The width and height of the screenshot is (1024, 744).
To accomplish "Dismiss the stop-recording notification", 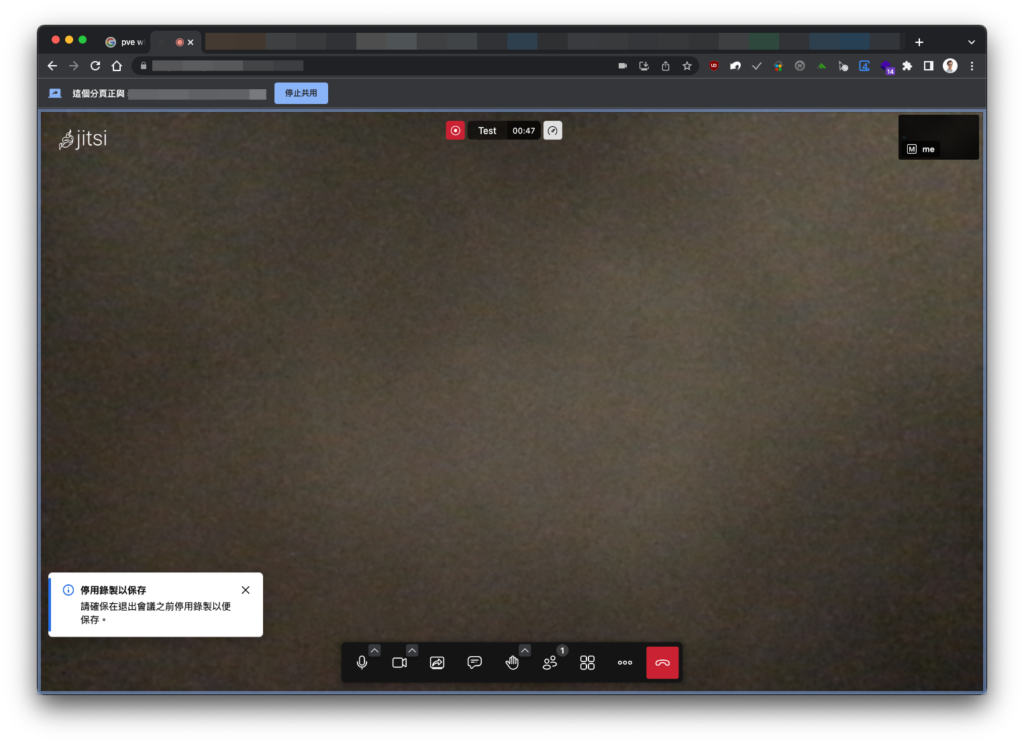I will (x=246, y=590).
